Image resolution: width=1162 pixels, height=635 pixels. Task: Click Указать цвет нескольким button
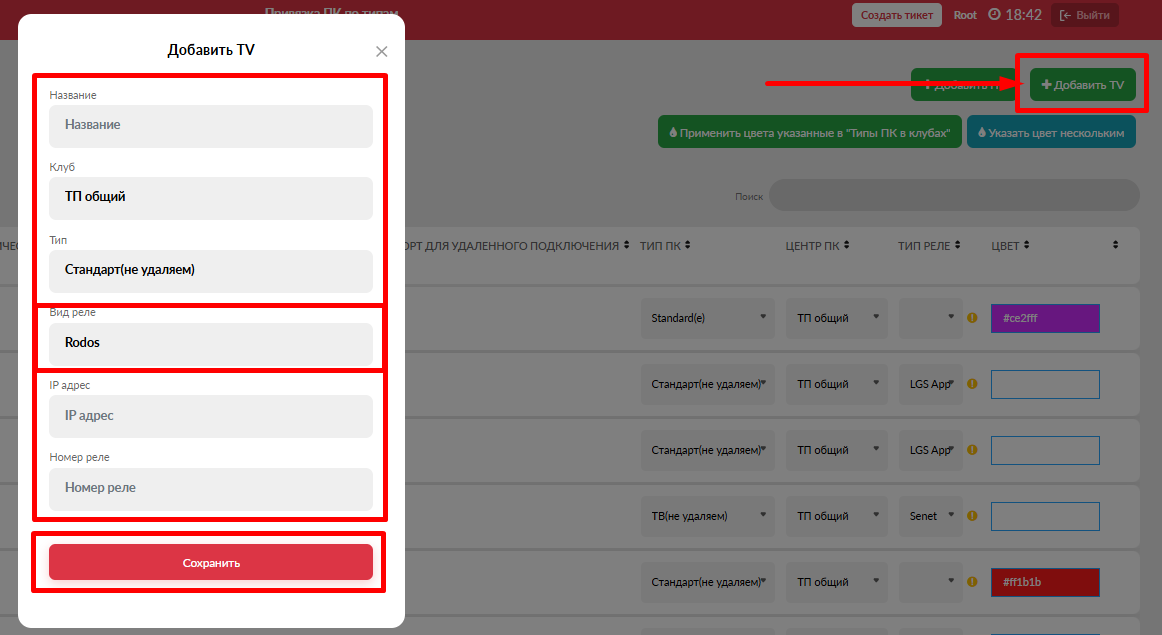click(x=1051, y=133)
